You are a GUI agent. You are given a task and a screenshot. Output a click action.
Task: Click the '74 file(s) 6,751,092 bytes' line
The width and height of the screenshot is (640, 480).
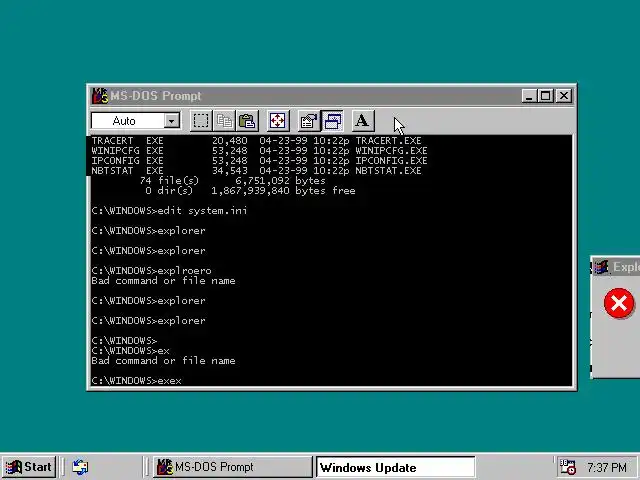click(x=233, y=181)
